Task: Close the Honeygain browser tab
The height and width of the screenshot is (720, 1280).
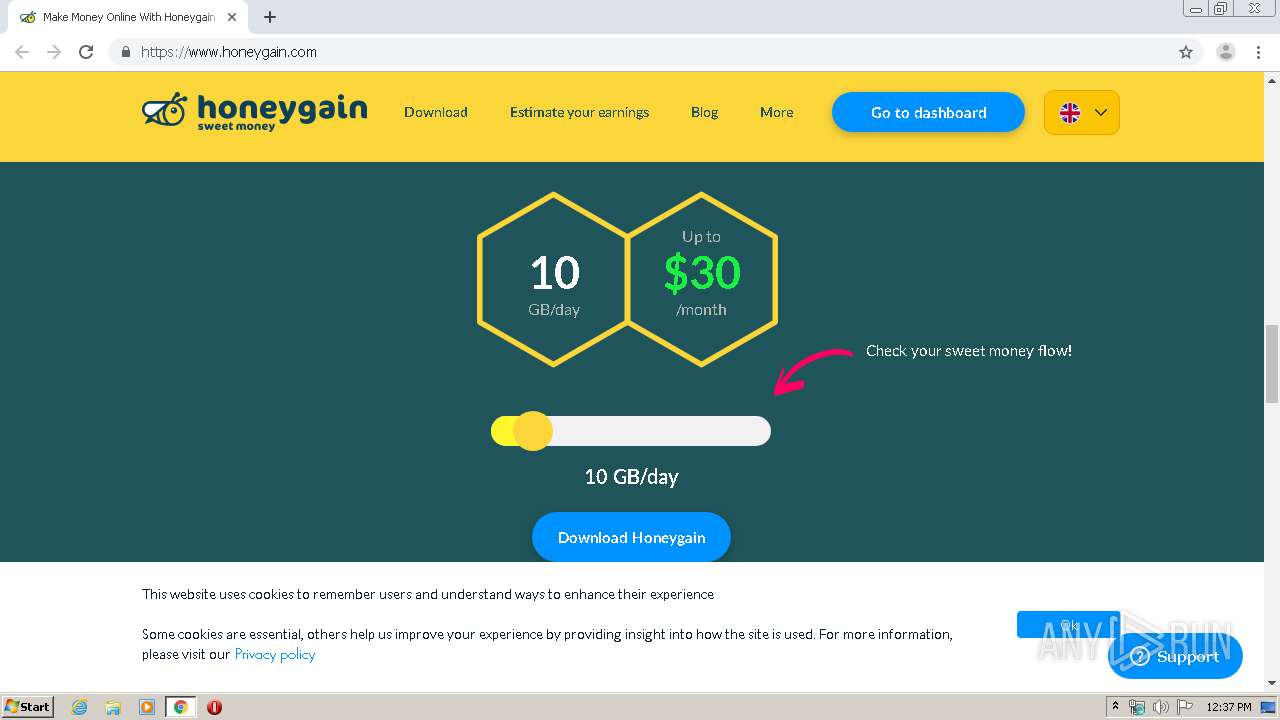Action: 232,17
